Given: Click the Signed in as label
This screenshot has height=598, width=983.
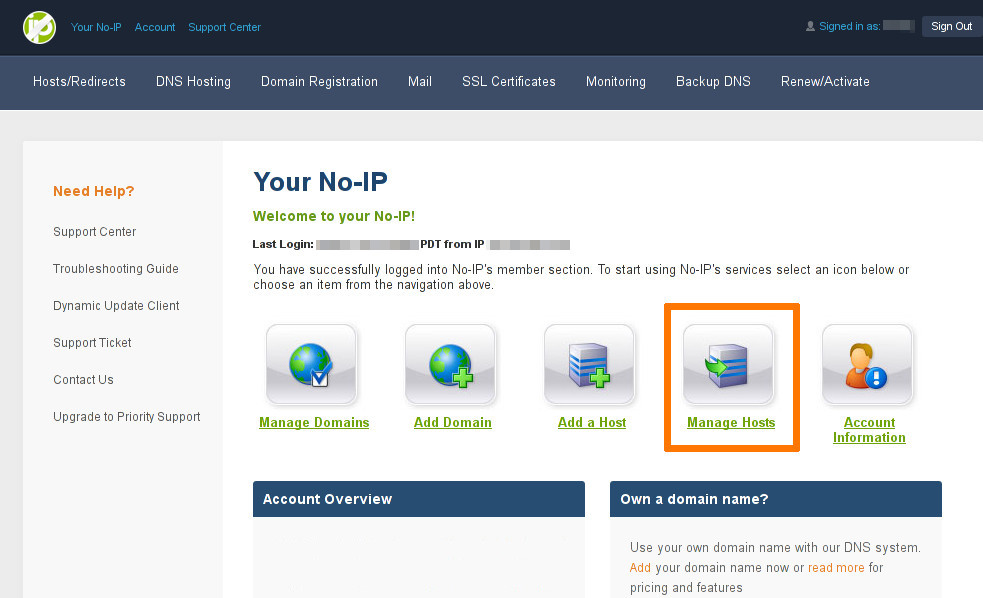Looking at the screenshot, I should tap(849, 26).
